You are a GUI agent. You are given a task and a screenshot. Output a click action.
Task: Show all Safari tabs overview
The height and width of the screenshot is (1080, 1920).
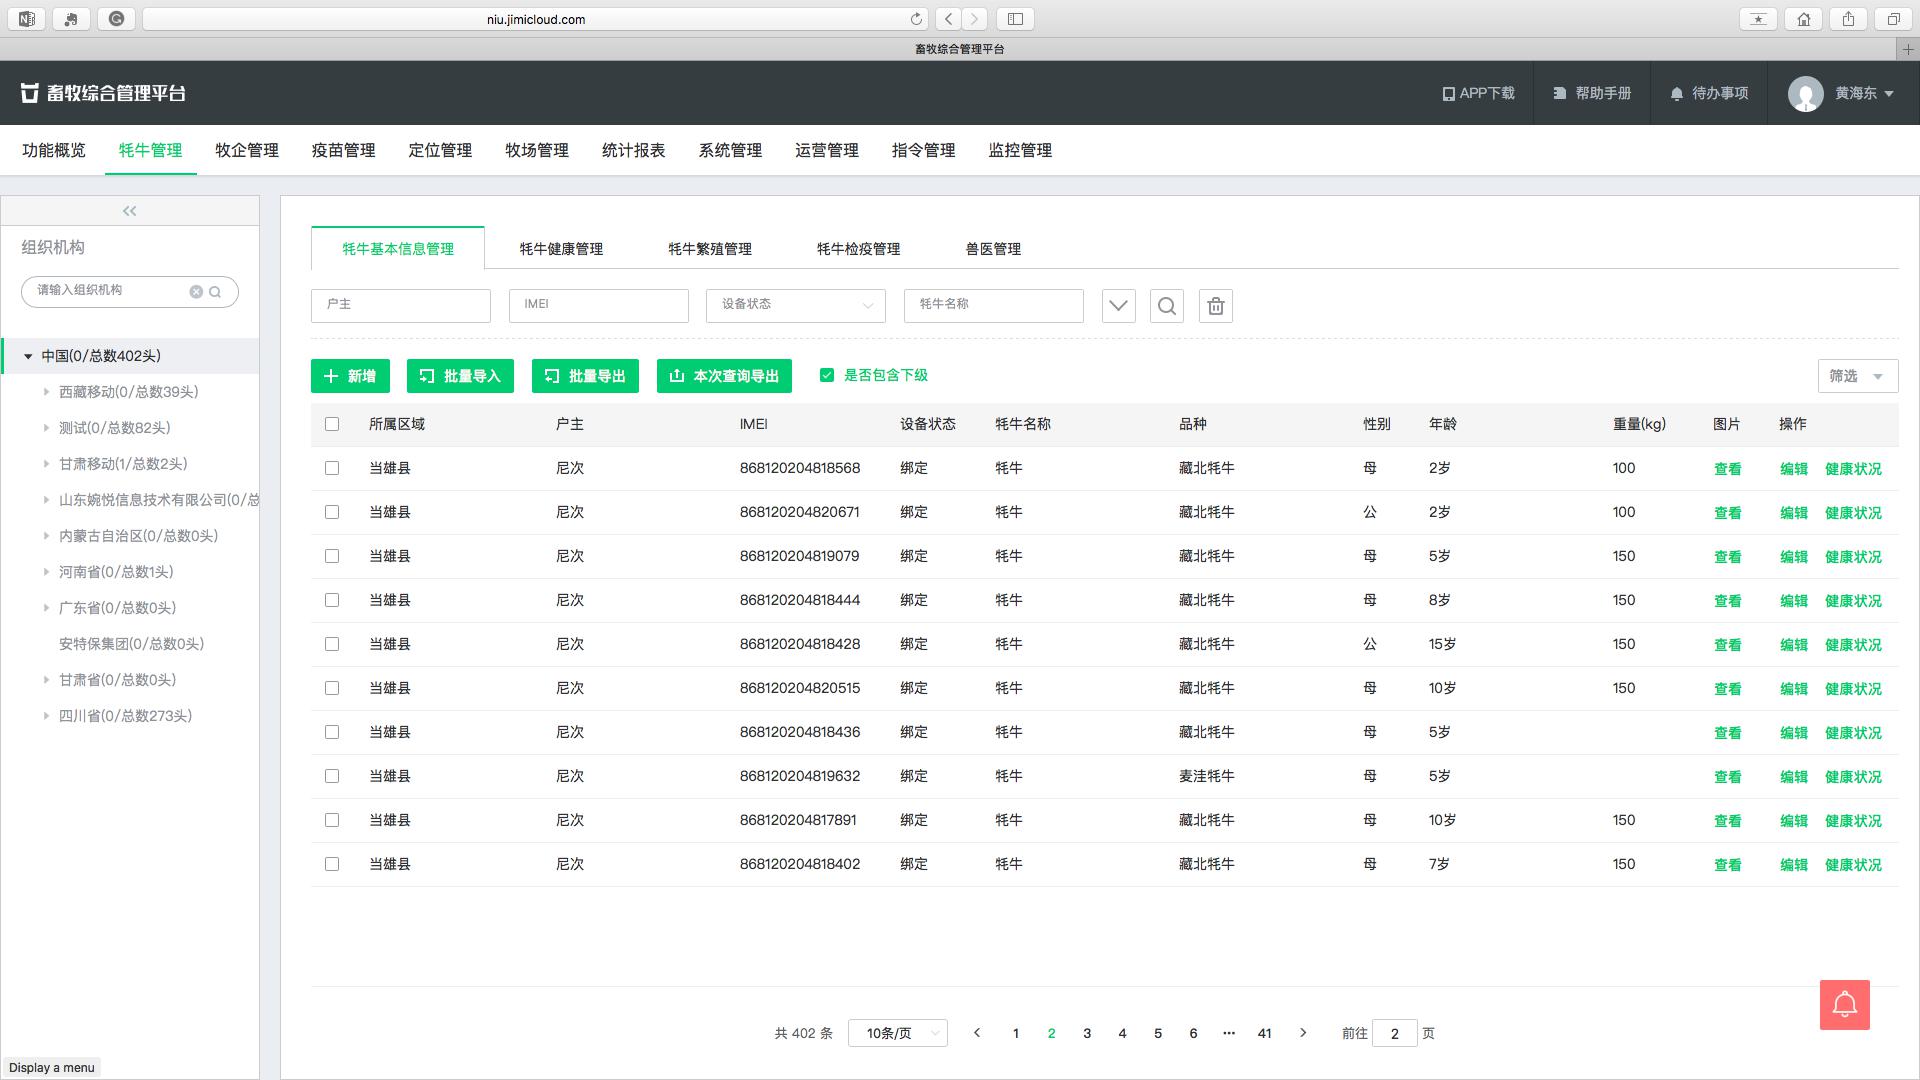[x=1894, y=19]
